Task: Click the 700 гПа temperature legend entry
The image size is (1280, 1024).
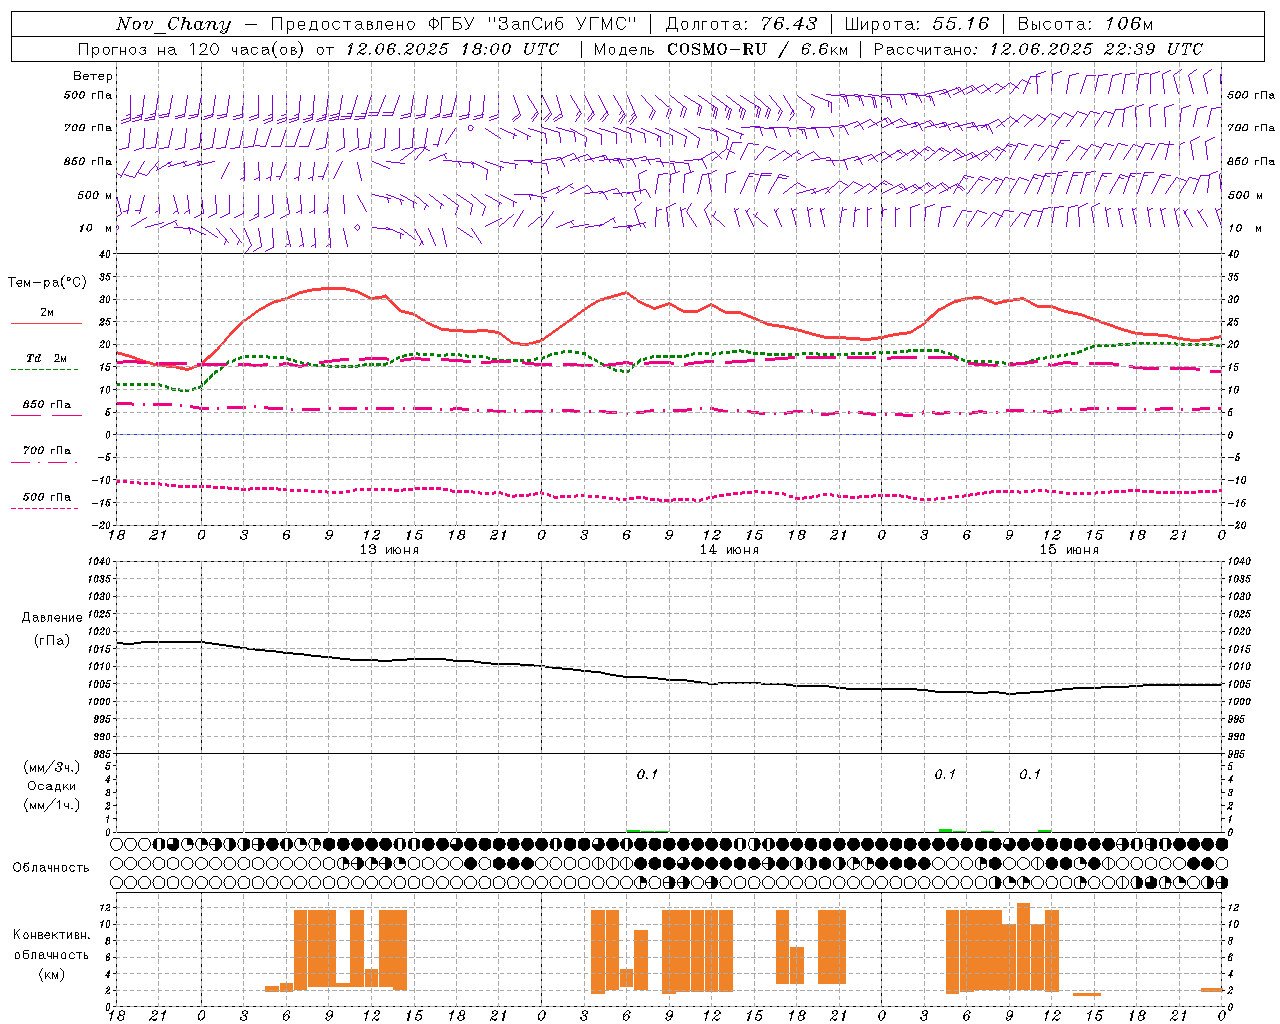Action: [x=47, y=451]
